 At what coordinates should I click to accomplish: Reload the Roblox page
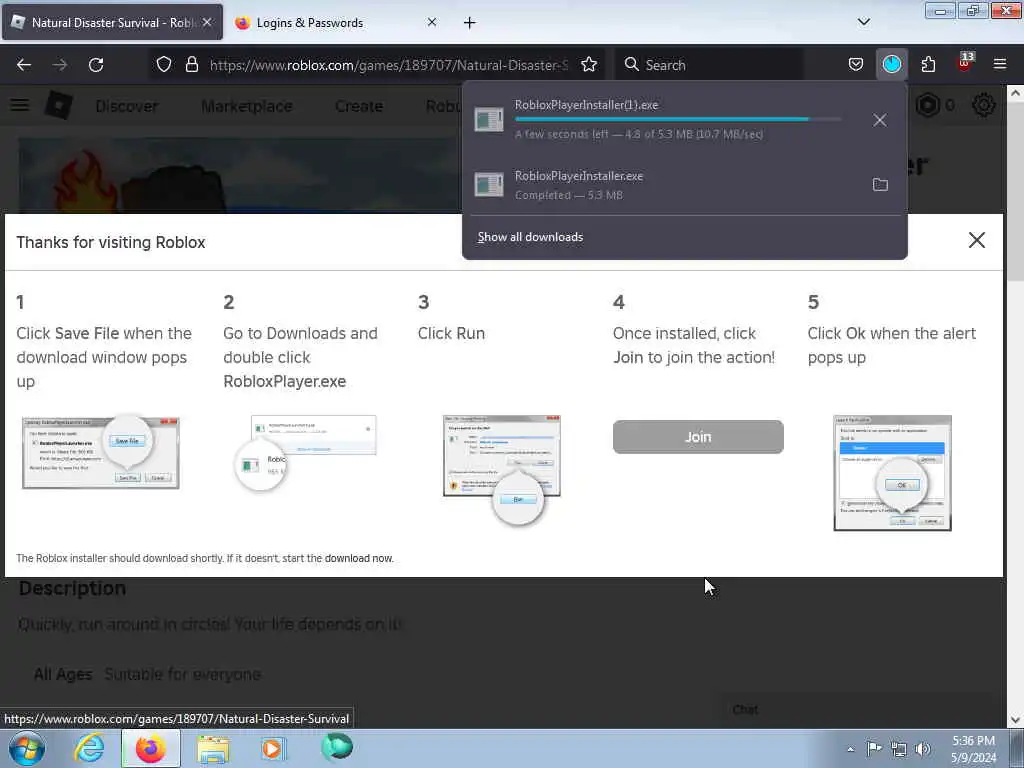(x=96, y=65)
